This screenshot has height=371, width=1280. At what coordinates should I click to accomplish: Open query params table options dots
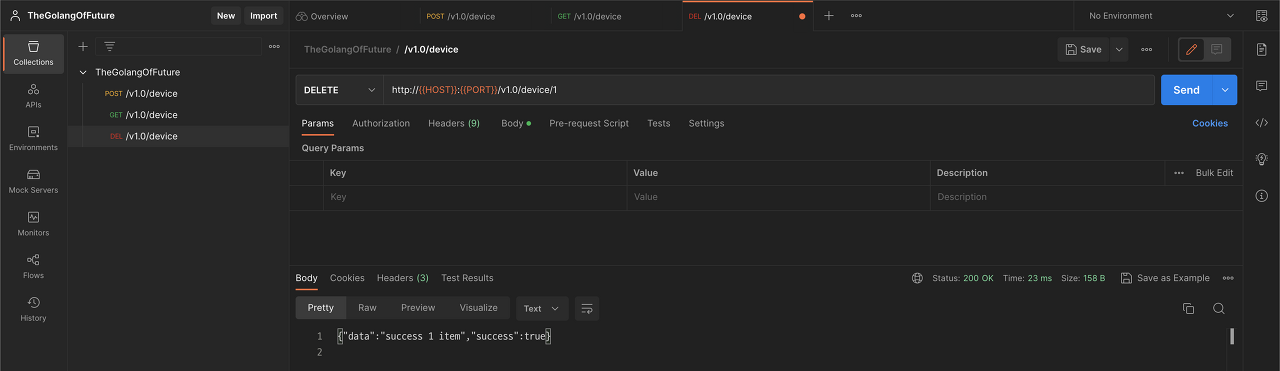[x=1179, y=173]
